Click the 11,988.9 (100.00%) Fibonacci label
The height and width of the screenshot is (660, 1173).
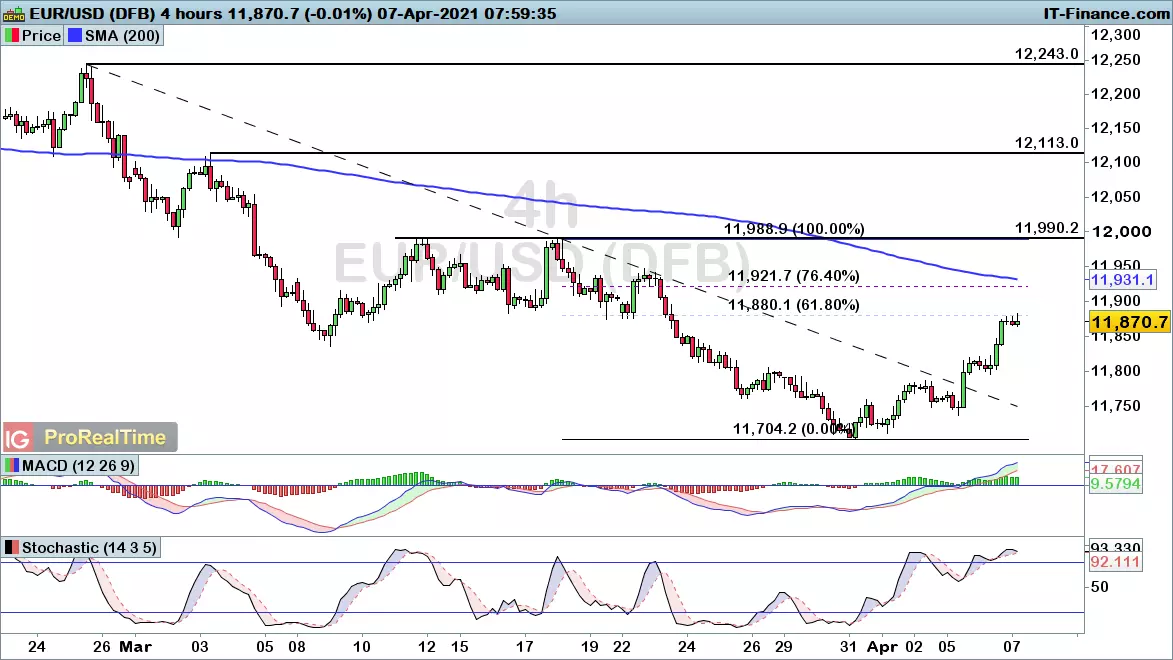(x=794, y=228)
